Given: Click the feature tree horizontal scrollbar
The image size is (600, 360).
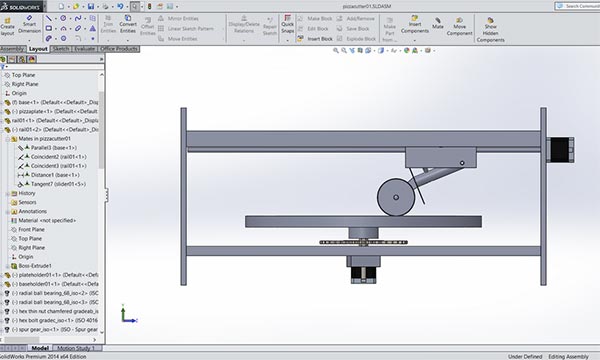Looking at the screenshot, I should (22, 340).
